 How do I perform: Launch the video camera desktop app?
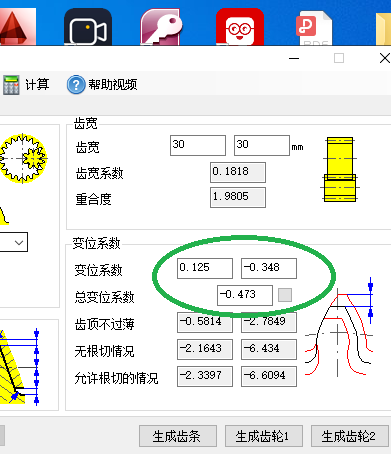(x=88, y=27)
